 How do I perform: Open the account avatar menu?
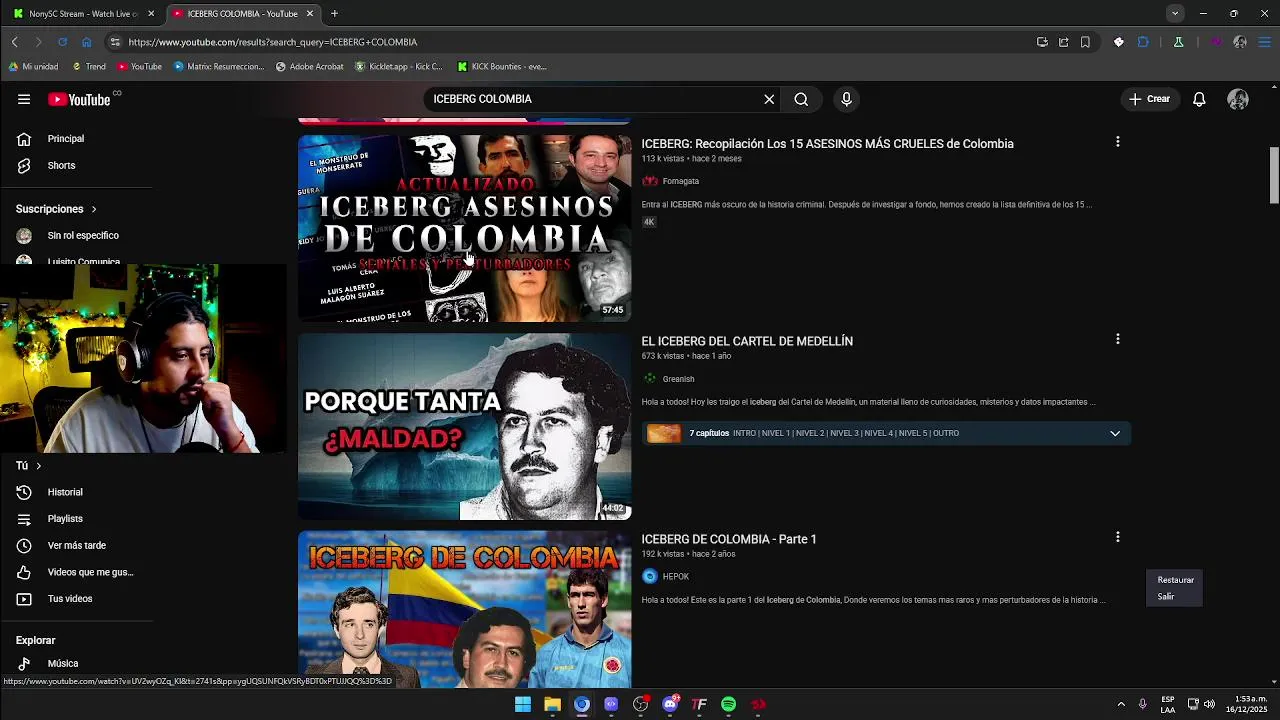tap(1238, 99)
